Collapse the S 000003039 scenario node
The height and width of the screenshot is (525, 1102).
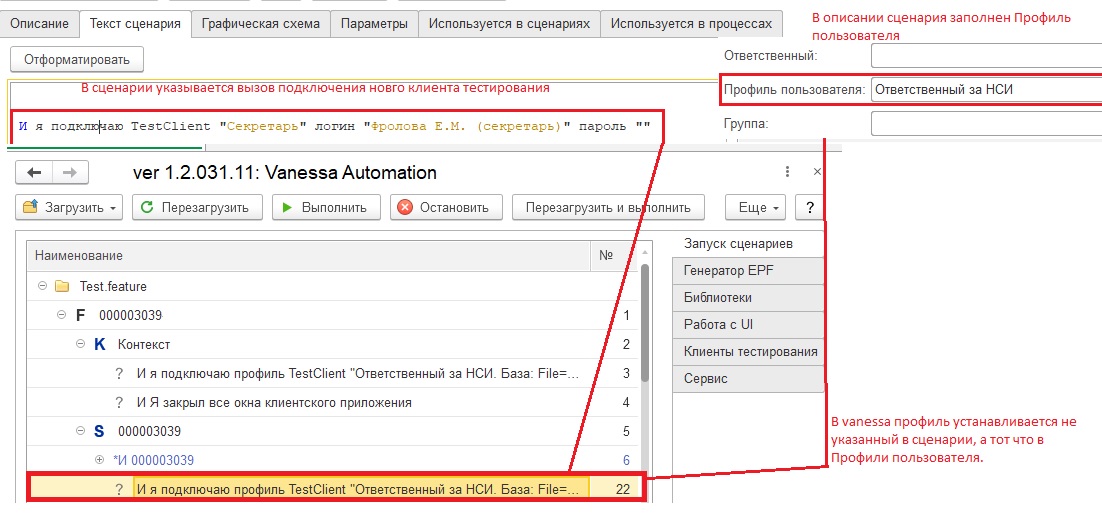pos(80,431)
